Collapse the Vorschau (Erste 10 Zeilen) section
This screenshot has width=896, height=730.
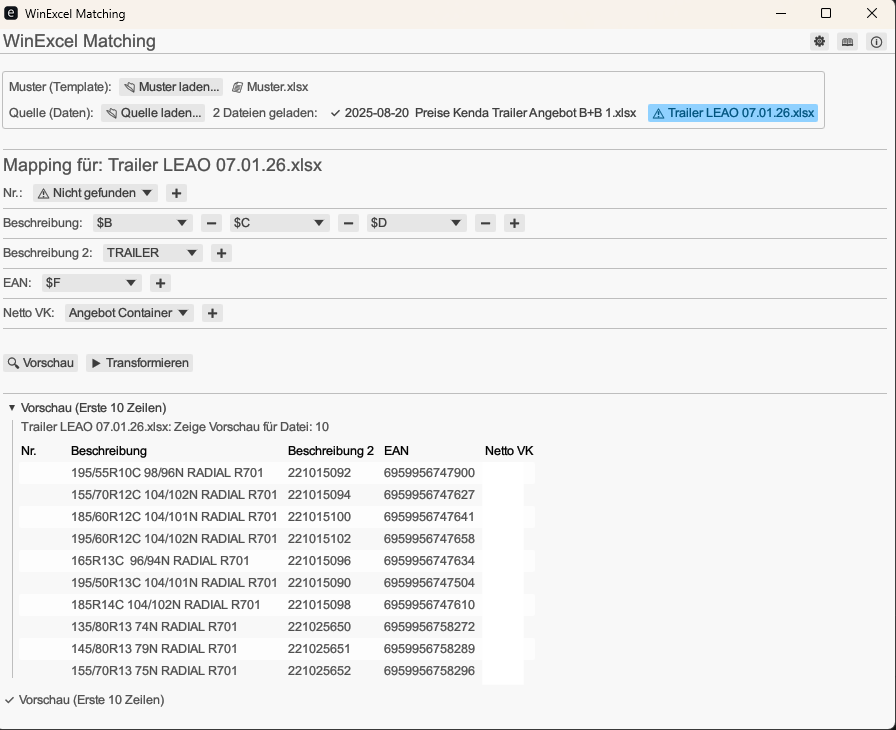(x=11, y=409)
